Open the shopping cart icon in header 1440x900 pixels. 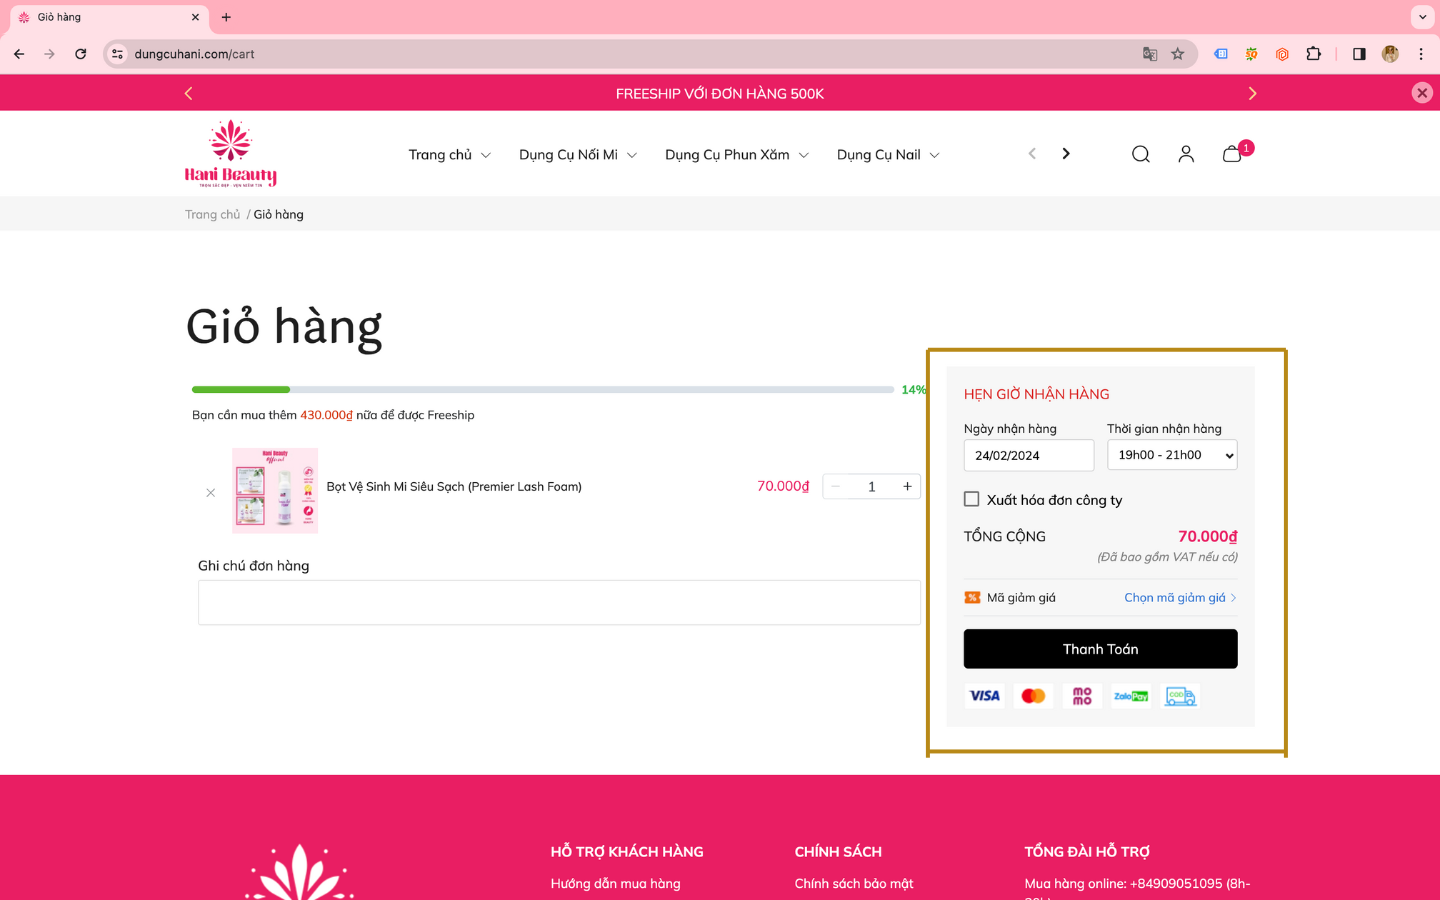coord(1232,154)
